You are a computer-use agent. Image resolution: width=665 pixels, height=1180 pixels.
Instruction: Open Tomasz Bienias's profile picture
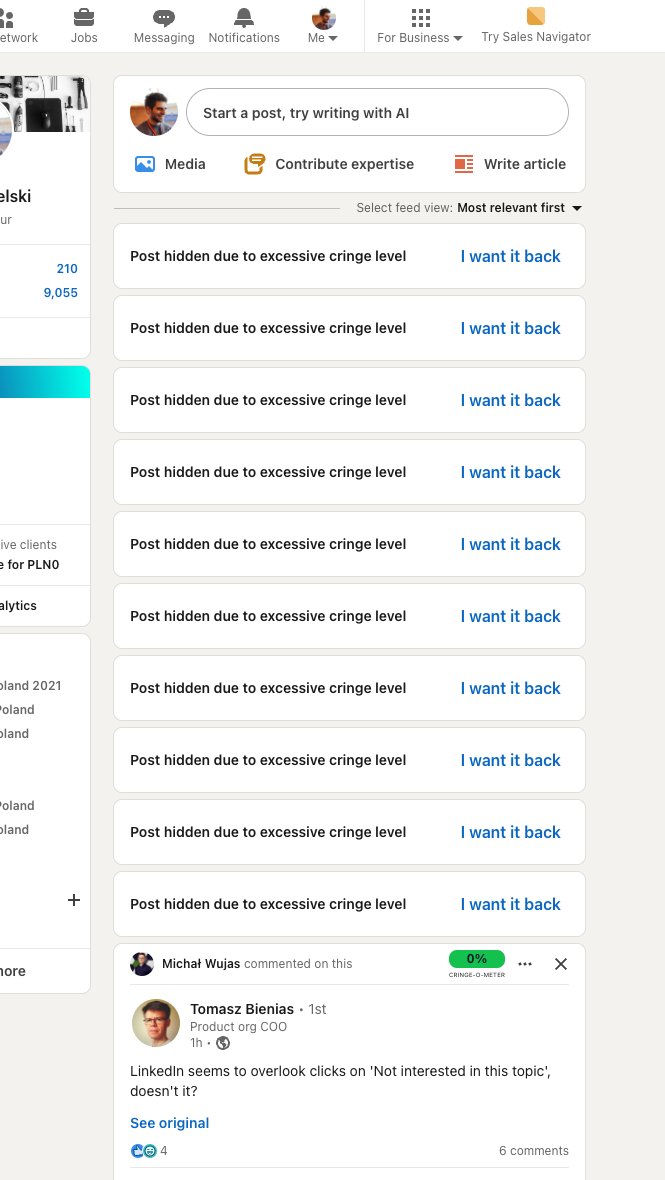pyautogui.click(x=156, y=1023)
